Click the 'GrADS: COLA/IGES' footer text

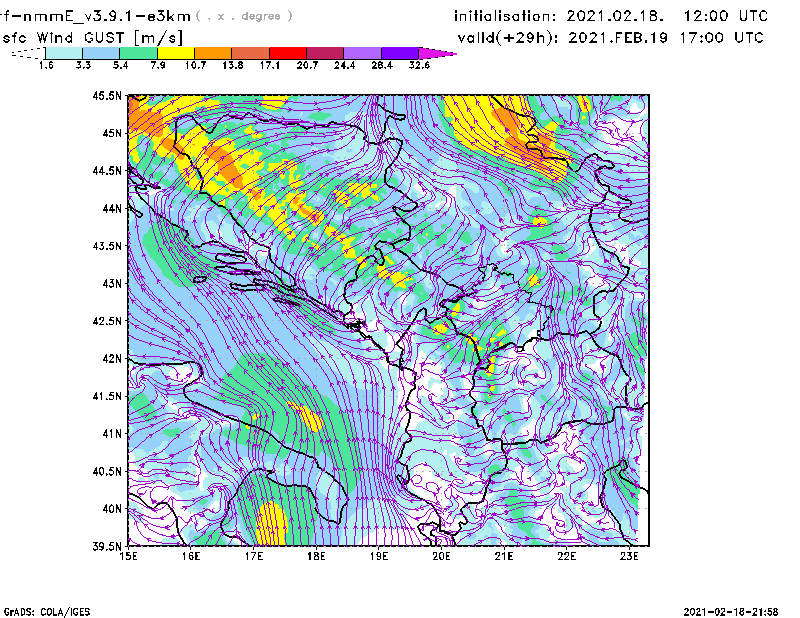(47, 612)
